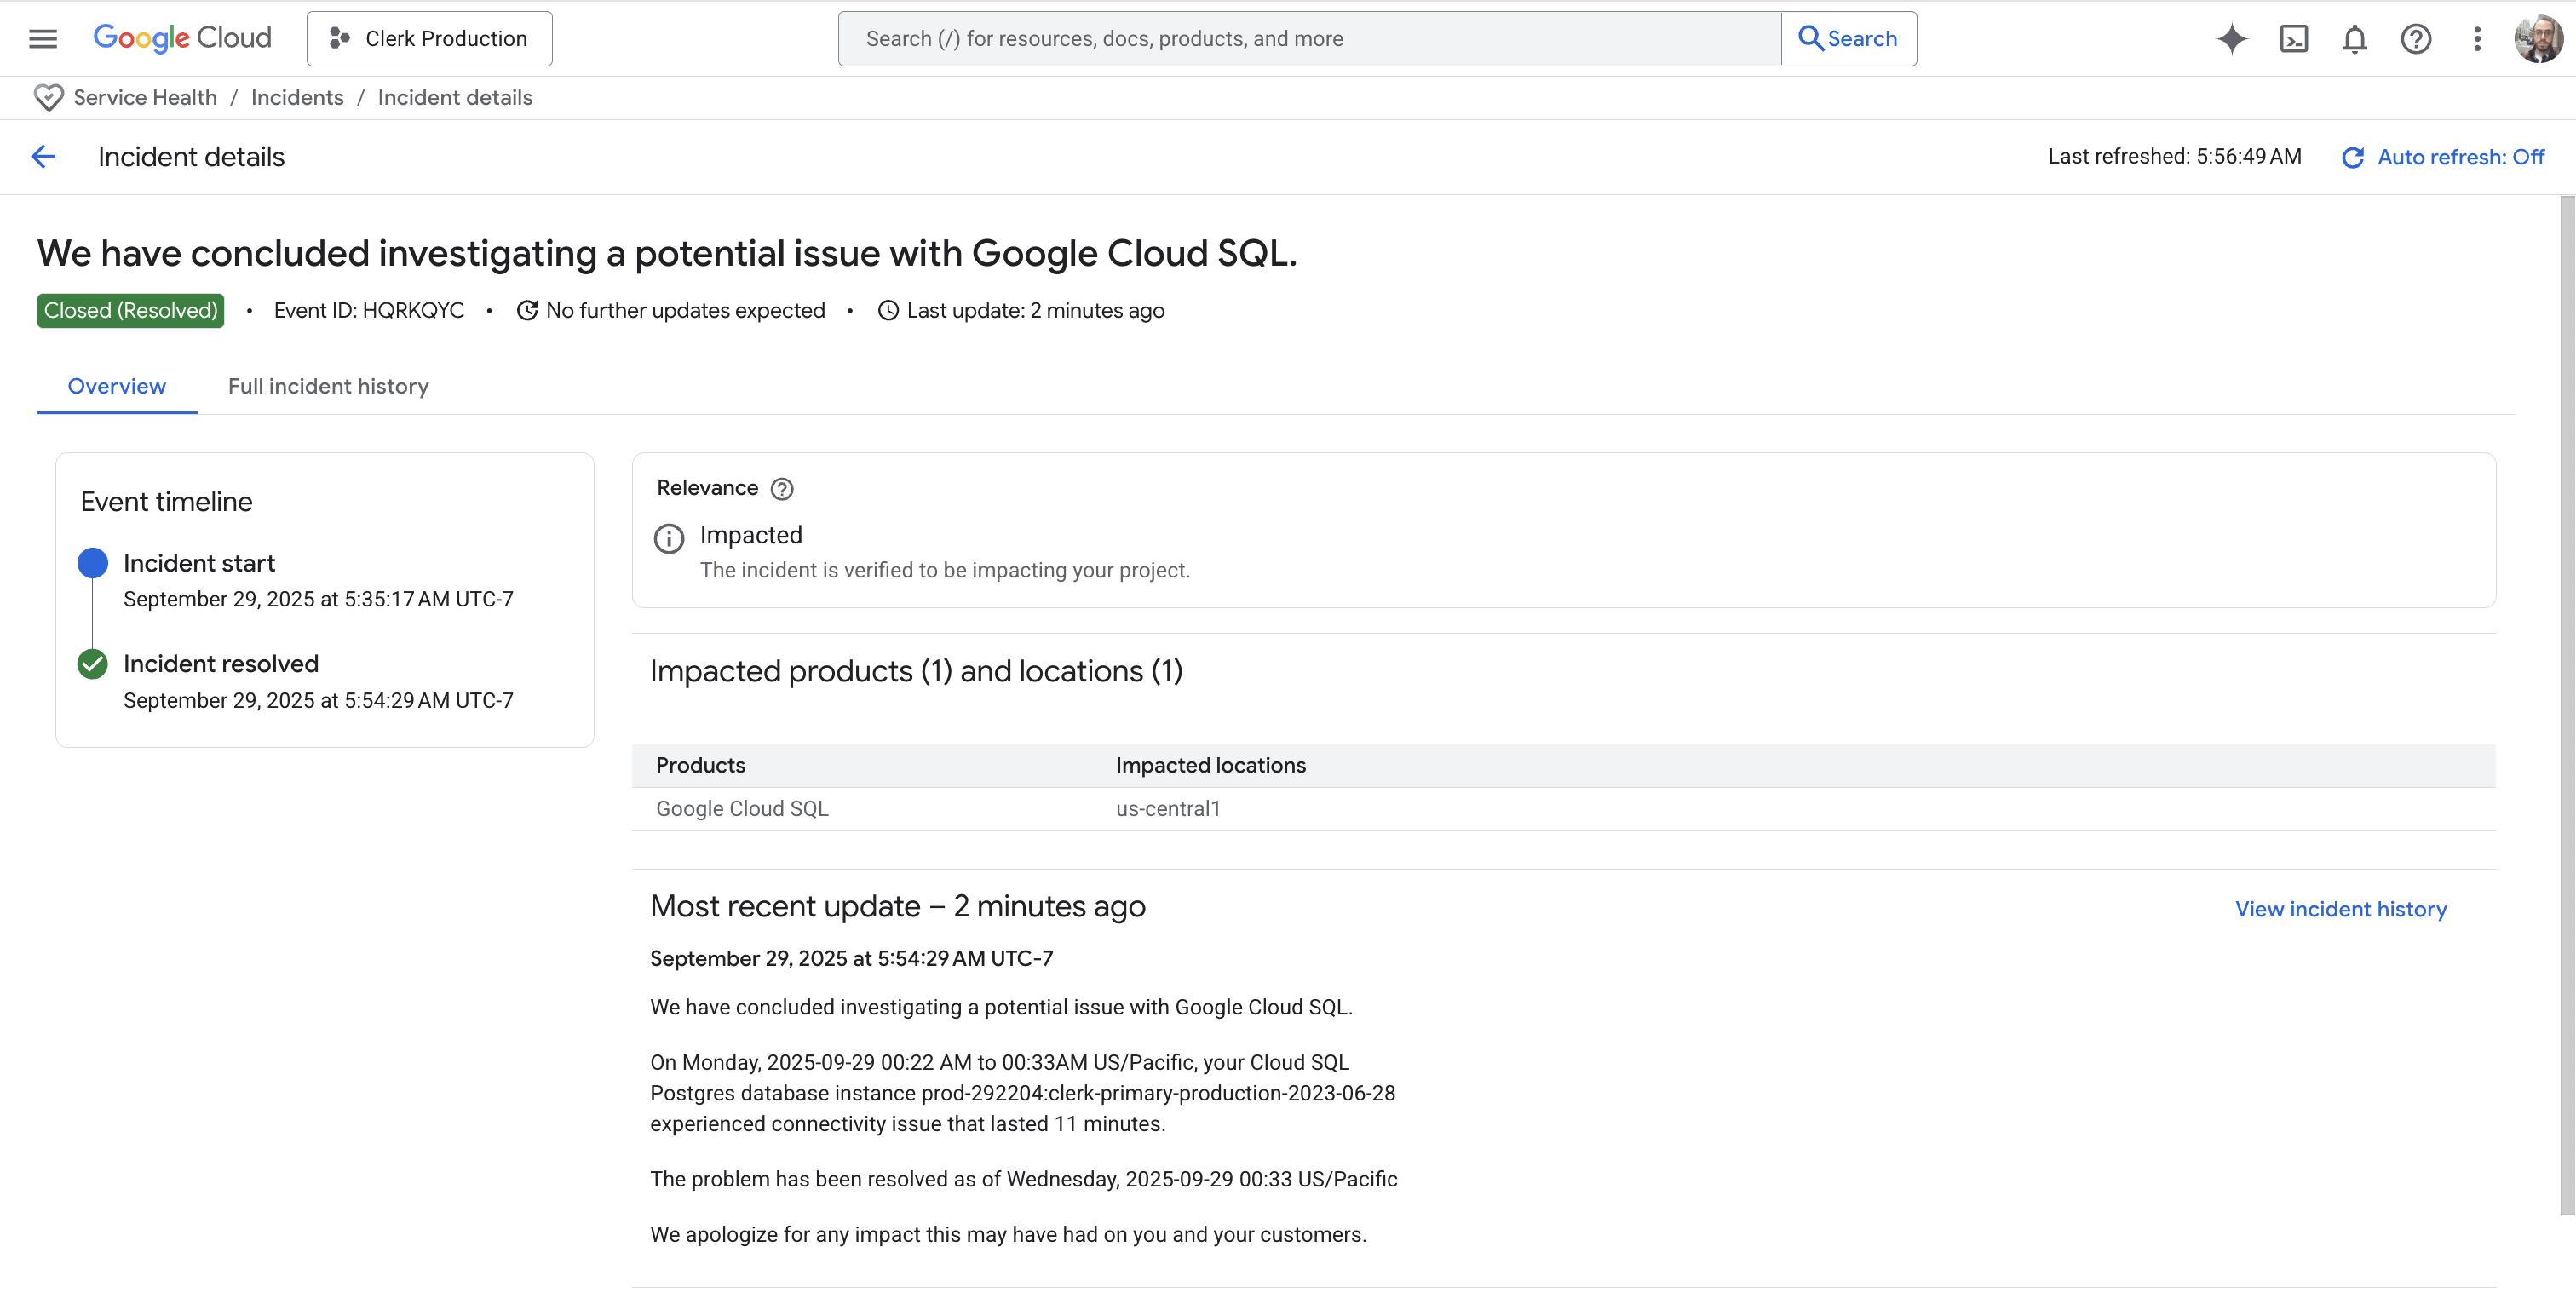Go to Service Health breadcrumb
The height and width of the screenshot is (1310, 2576).
point(145,97)
